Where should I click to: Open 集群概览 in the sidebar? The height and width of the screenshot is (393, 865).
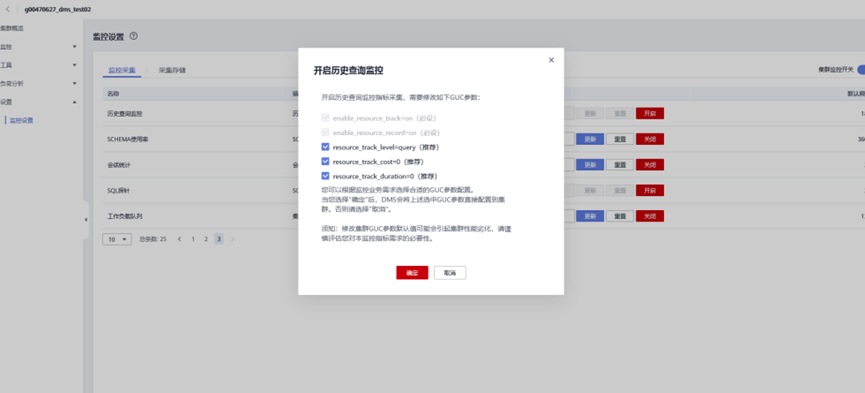pyautogui.click(x=12, y=28)
